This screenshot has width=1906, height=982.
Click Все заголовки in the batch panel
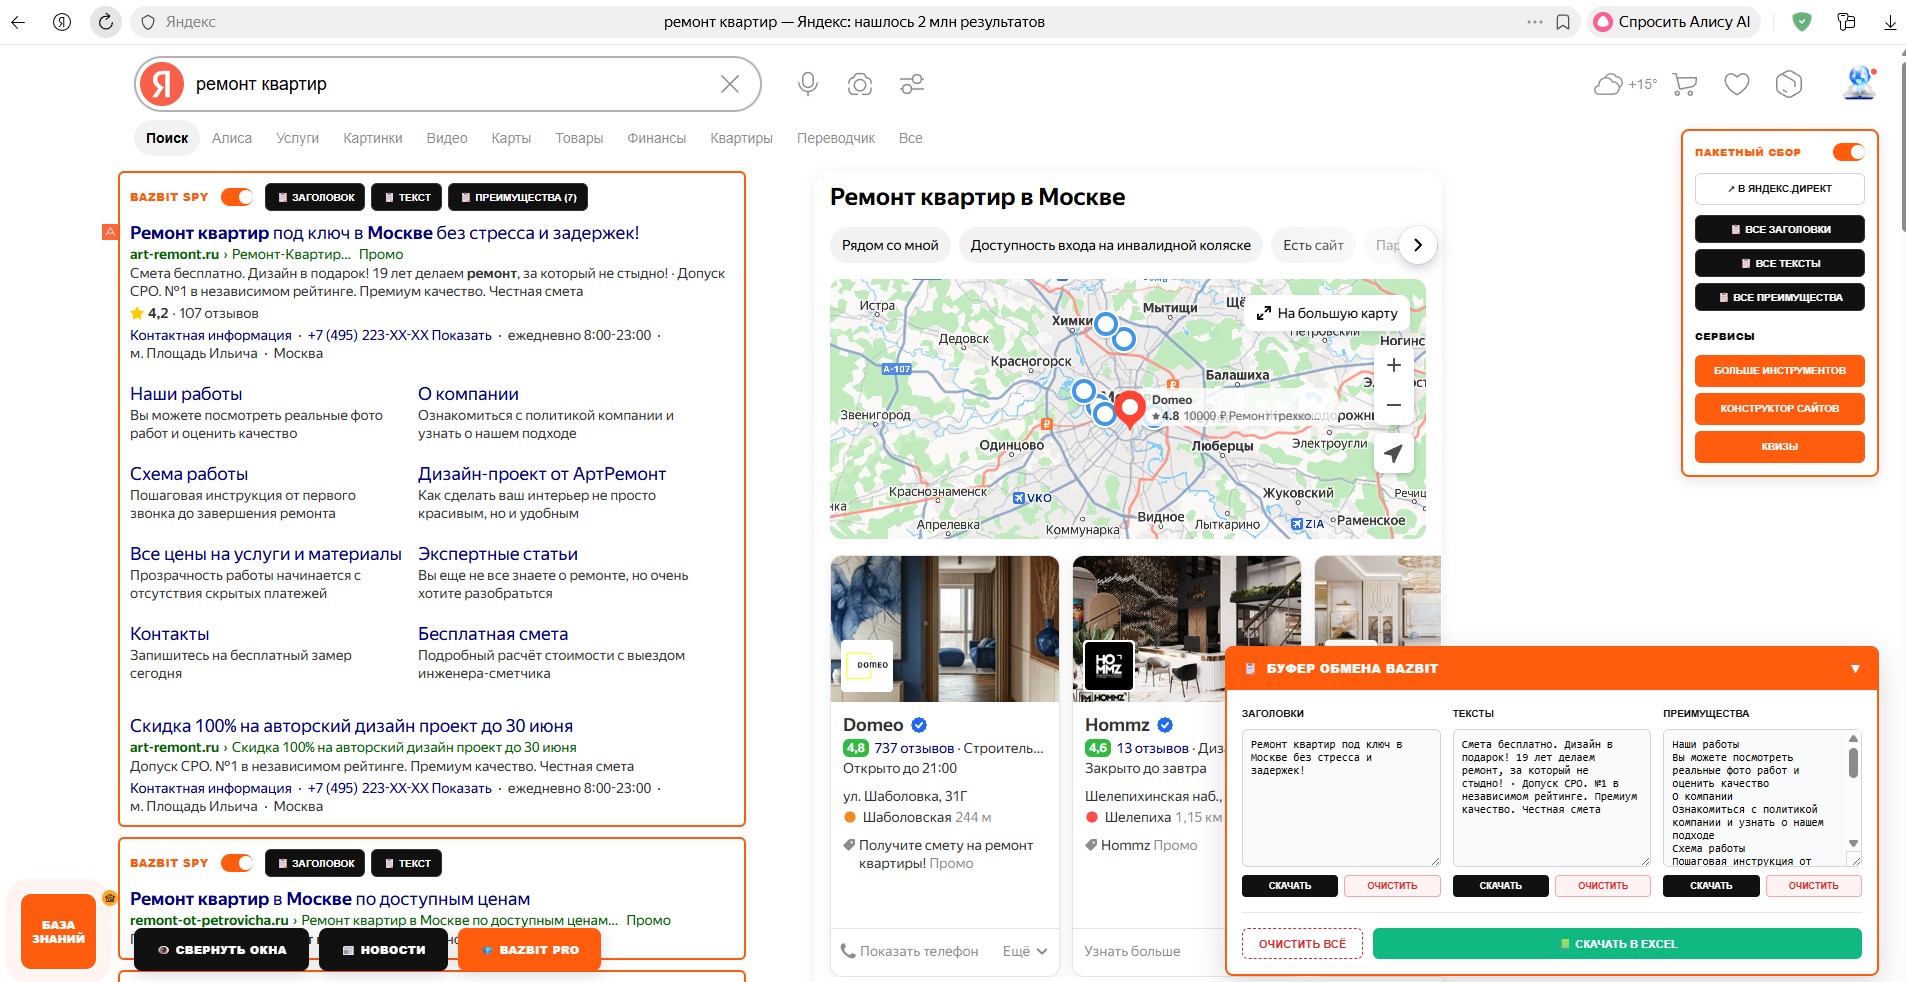click(x=1780, y=229)
